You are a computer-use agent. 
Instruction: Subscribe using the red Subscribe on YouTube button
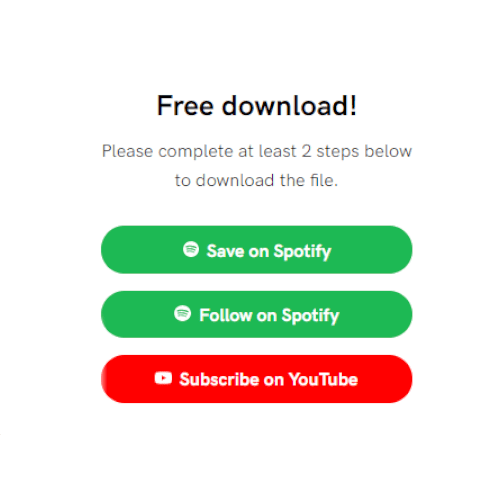tap(256, 379)
